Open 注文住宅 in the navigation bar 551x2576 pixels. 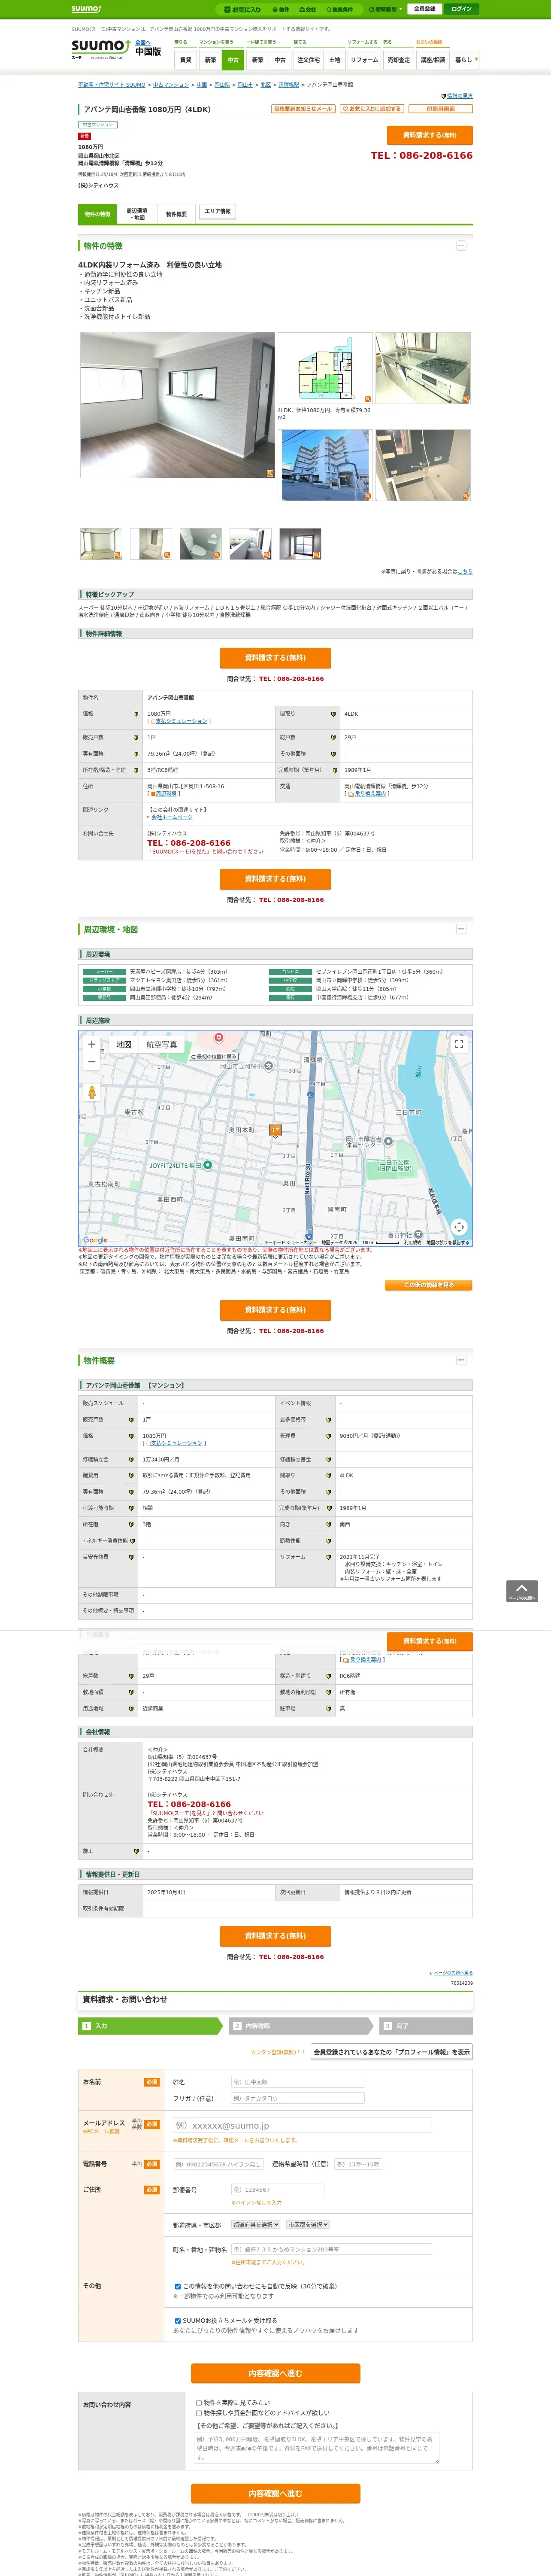coord(309,60)
